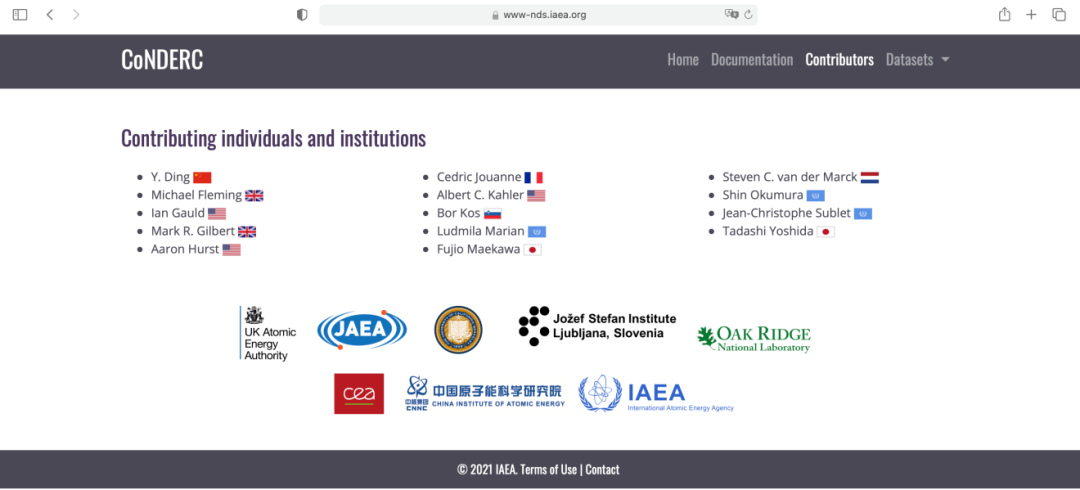This screenshot has width=1080, height=490.
Task: Click the French flag beside Cedric Jouanne
Action: 534,177
